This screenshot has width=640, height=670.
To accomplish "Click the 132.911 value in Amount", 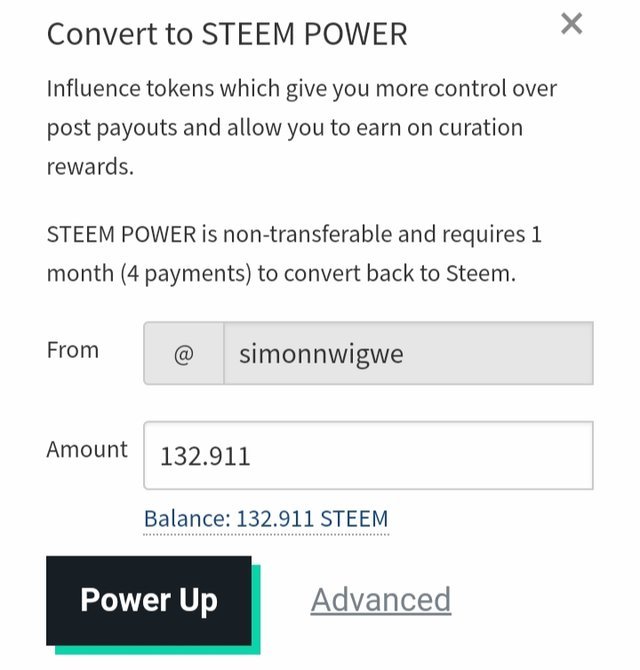I will coord(205,457).
